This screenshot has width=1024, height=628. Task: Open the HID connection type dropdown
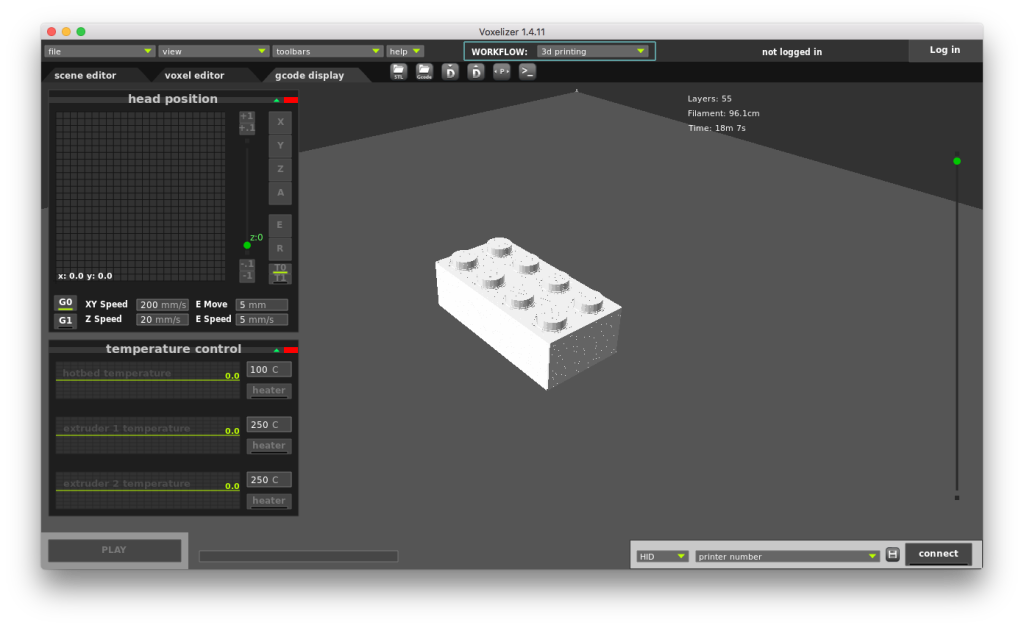[x=662, y=556]
